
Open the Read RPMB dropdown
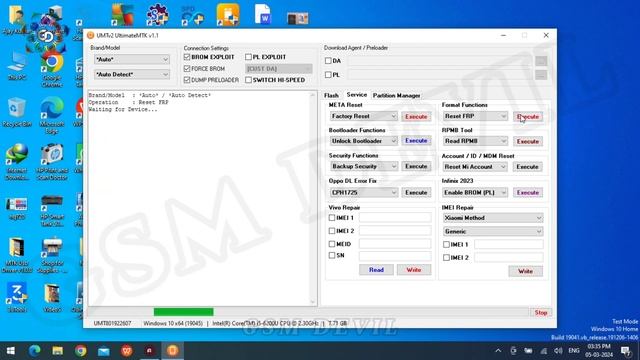(x=475, y=141)
